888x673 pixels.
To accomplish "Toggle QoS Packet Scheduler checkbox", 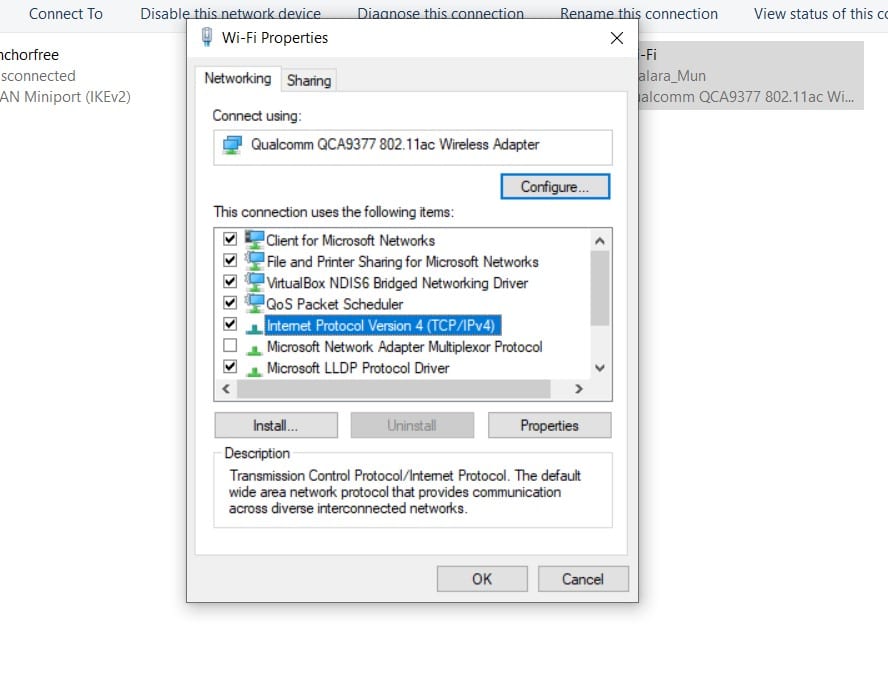I will click(x=230, y=303).
